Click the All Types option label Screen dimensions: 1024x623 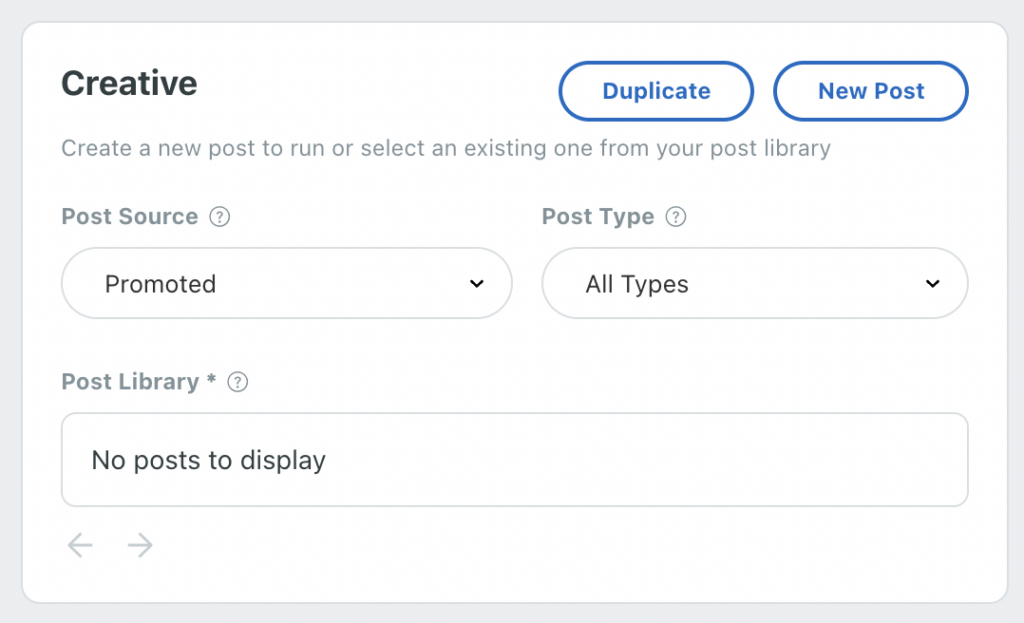[637, 283]
